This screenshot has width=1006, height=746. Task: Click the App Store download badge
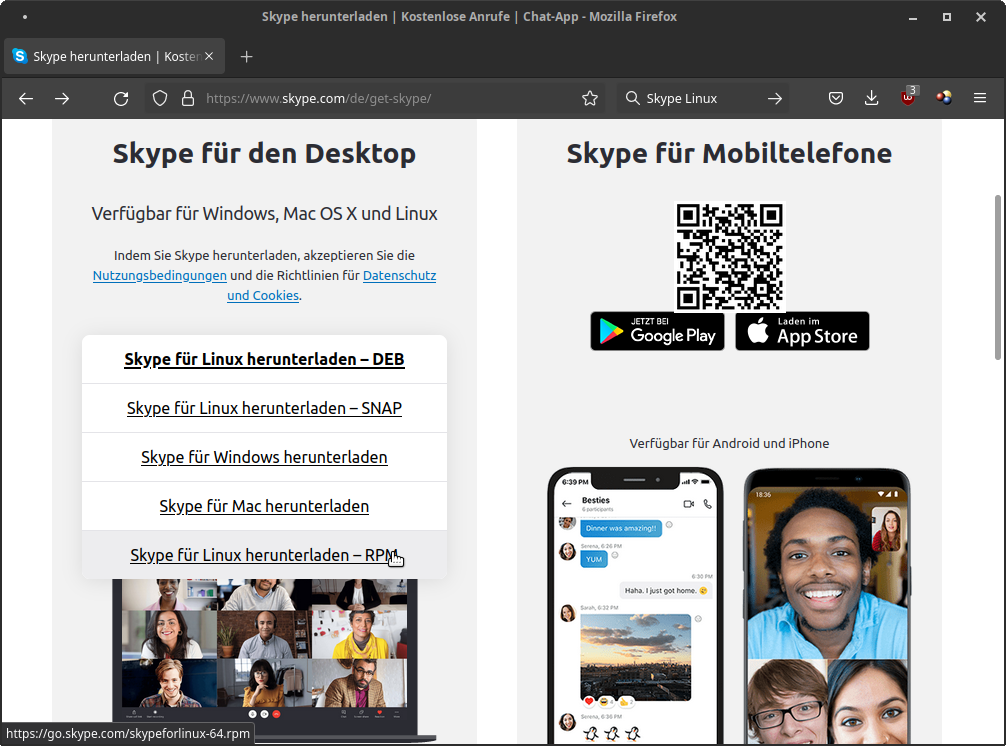(x=802, y=331)
